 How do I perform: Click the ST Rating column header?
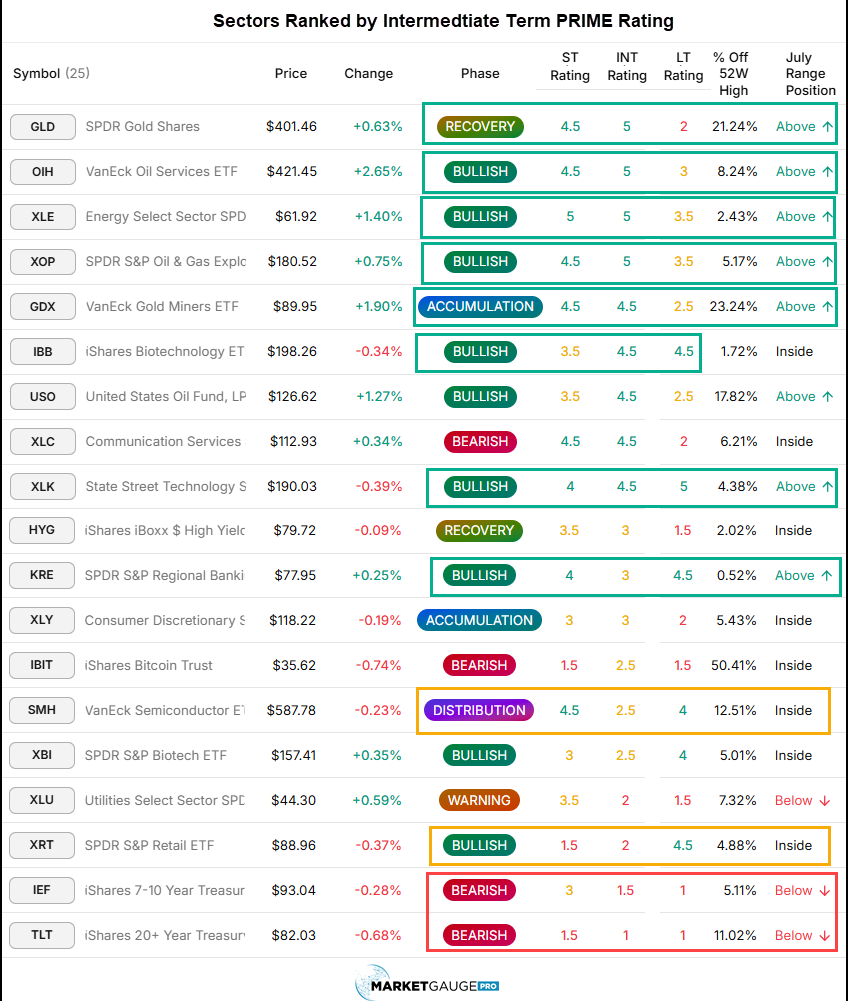(x=570, y=66)
